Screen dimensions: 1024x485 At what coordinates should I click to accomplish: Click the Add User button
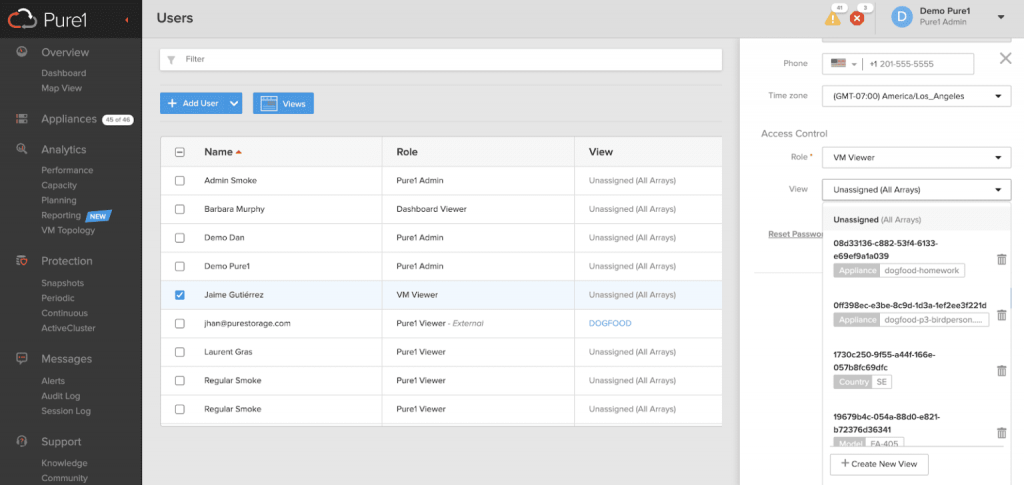pyautogui.click(x=193, y=103)
